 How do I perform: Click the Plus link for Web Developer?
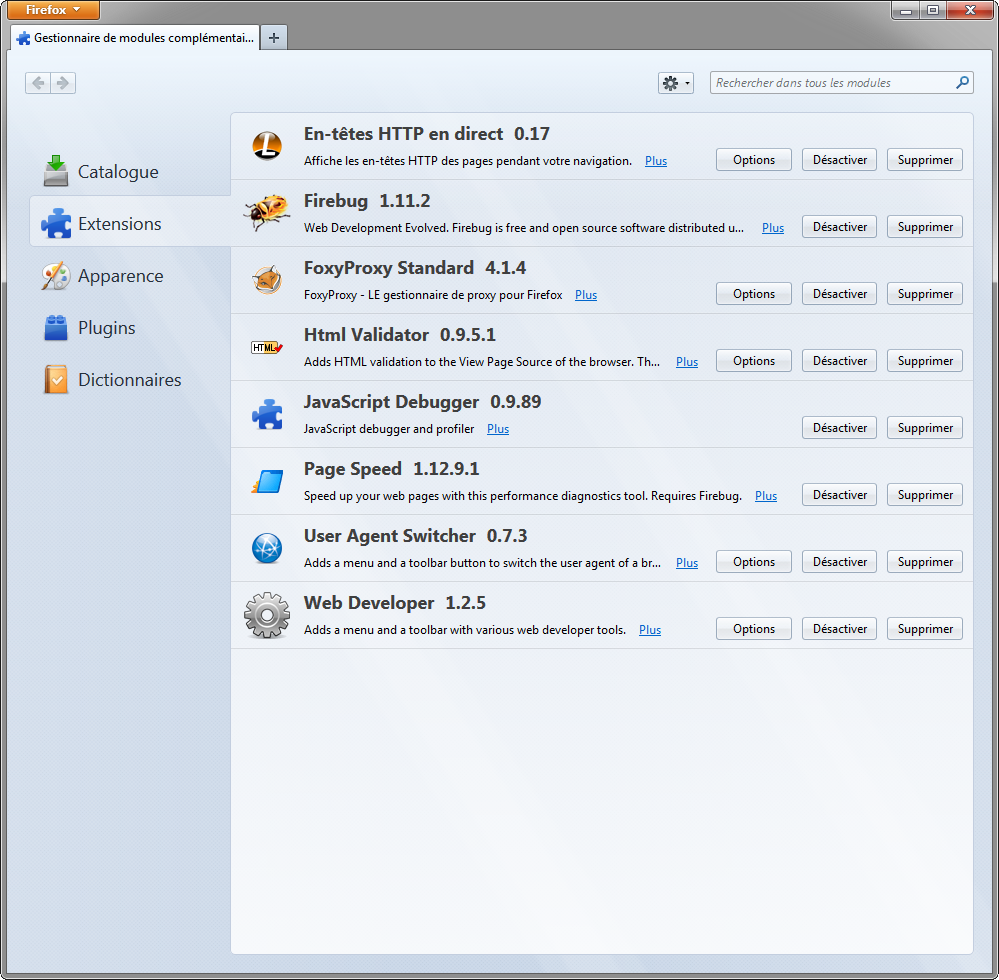tap(650, 629)
